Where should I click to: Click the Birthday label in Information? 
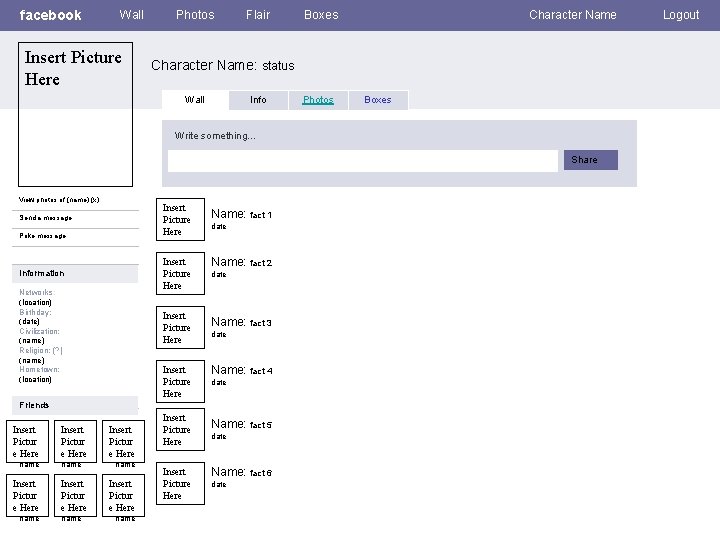(x=35, y=312)
